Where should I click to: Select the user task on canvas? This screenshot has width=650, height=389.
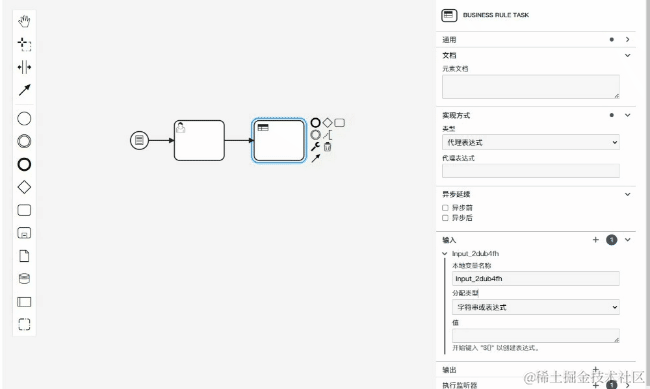coord(199,140)
